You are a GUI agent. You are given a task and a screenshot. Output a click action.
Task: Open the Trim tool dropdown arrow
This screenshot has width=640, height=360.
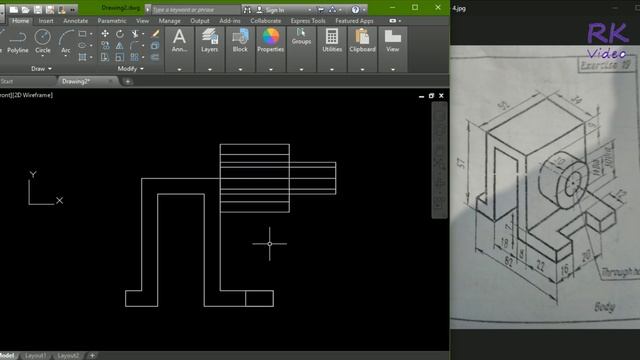pyautogui.click(x=142, y=33)
